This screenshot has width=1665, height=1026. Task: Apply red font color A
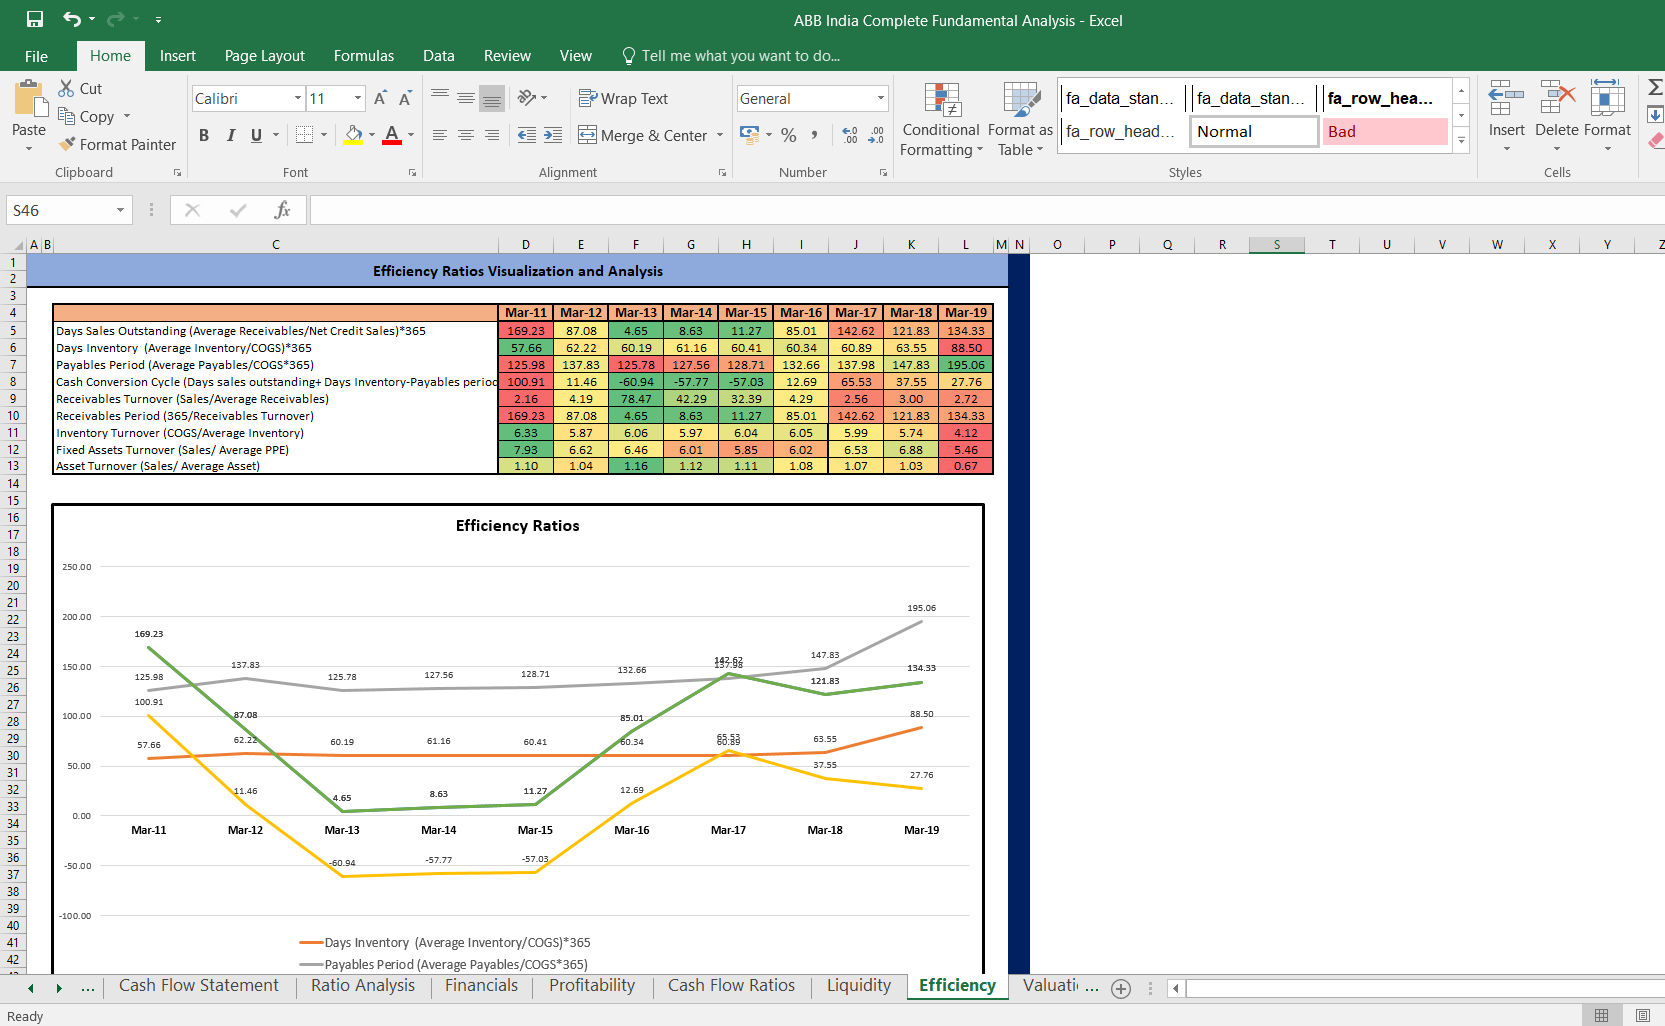[392, 134]
